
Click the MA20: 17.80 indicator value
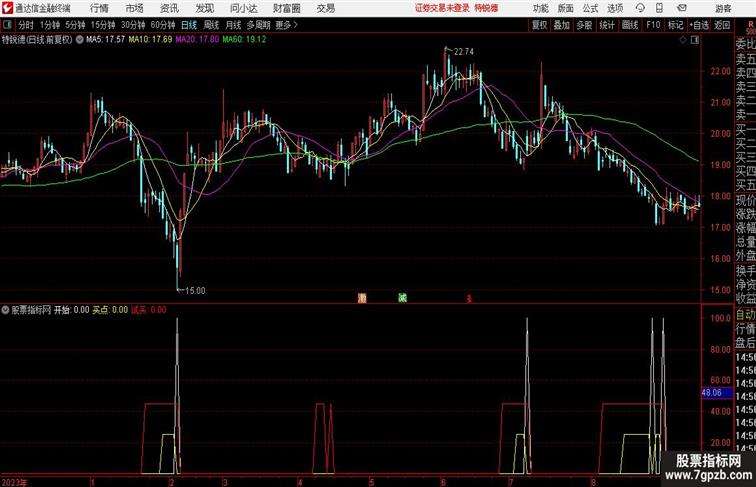coord(197,40)
